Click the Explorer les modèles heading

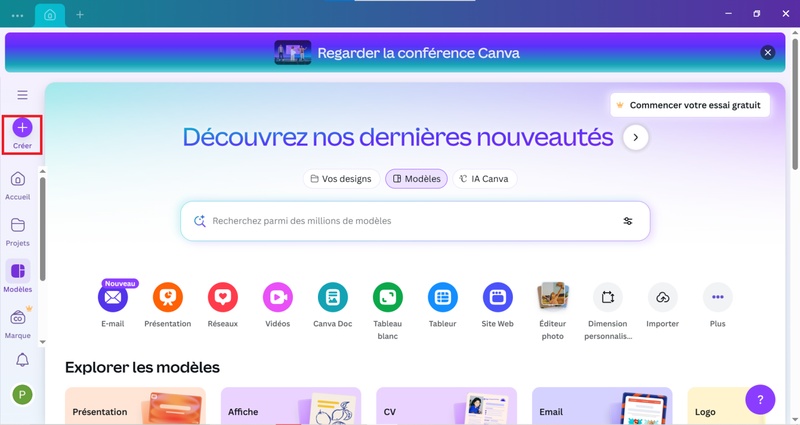142,367
